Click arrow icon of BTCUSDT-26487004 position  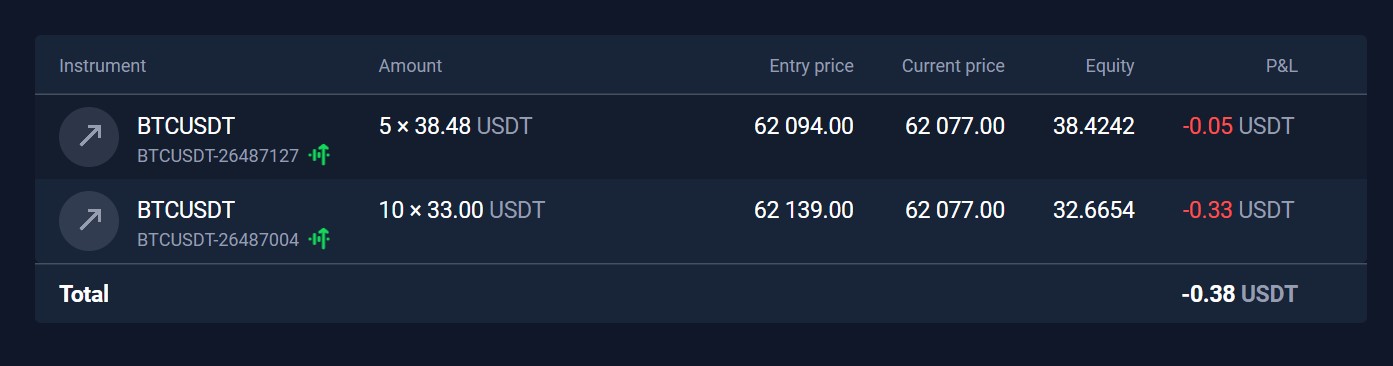coord(89,220)
